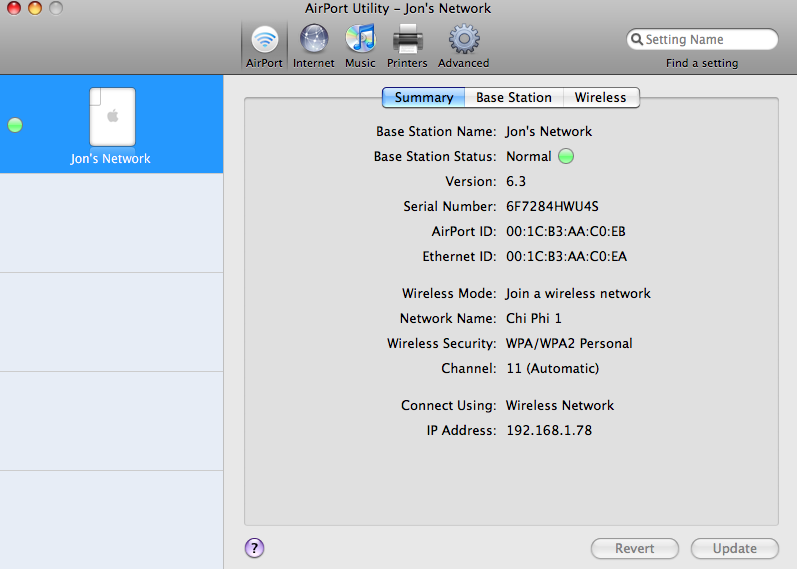The height and width of the screenshot is (569, 797).
Task: Click the Update button
Action: tap(734, 548)
